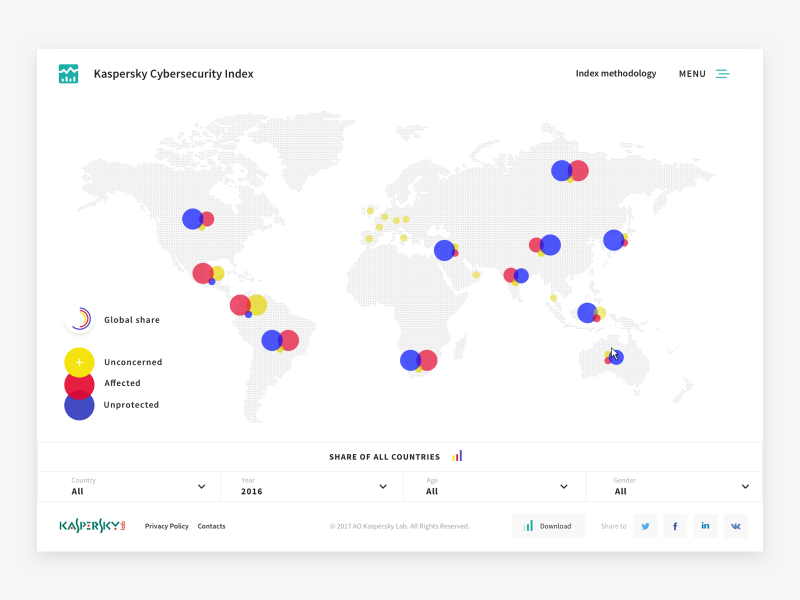800x600 pixels.
Task: Share to LinkedIn
Action: point(705,526)
